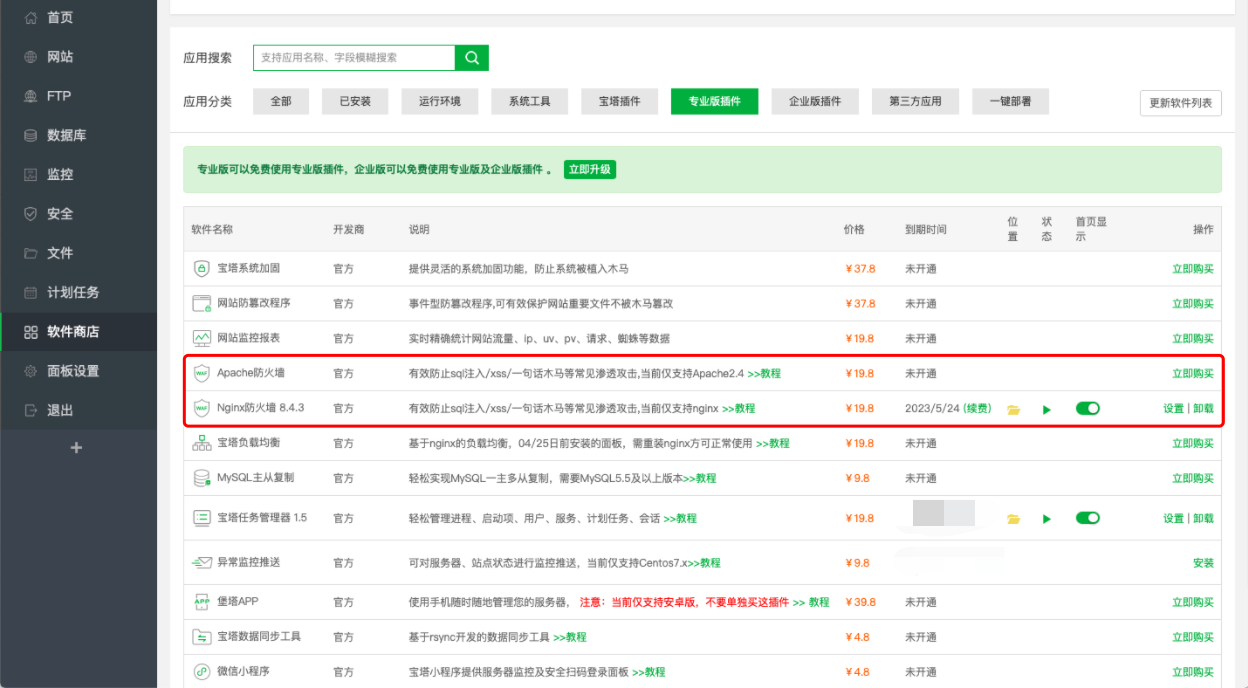Select the 企业版插件 category tab
Image resolution: width=1248 pixels, height=688 pixels.
pos(815,101)
